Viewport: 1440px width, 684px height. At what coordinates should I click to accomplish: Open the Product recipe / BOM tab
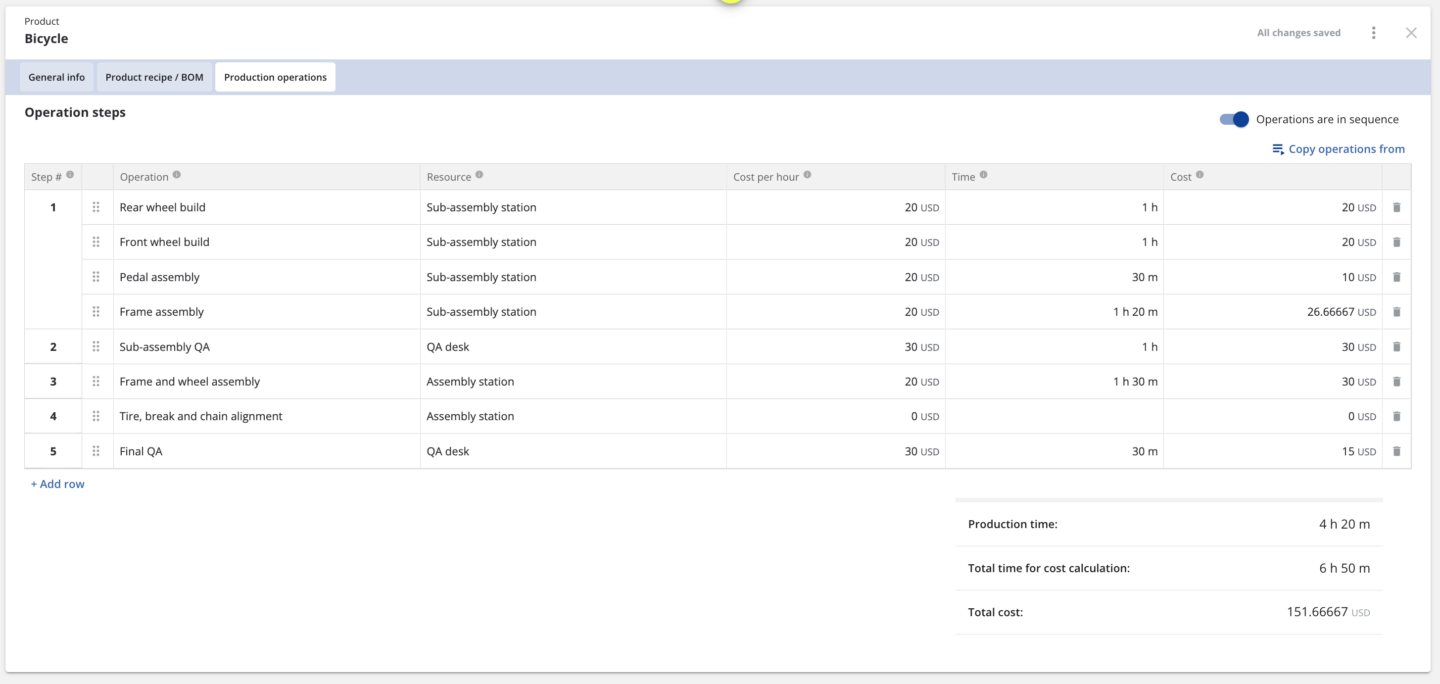tap(154, 77)
